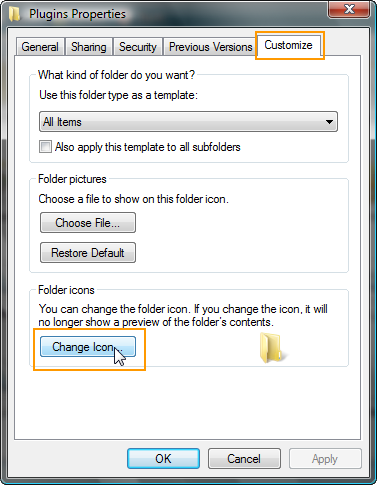Click the folder icon preview image
Screen dimensions: 377x485
pos(272,348)
